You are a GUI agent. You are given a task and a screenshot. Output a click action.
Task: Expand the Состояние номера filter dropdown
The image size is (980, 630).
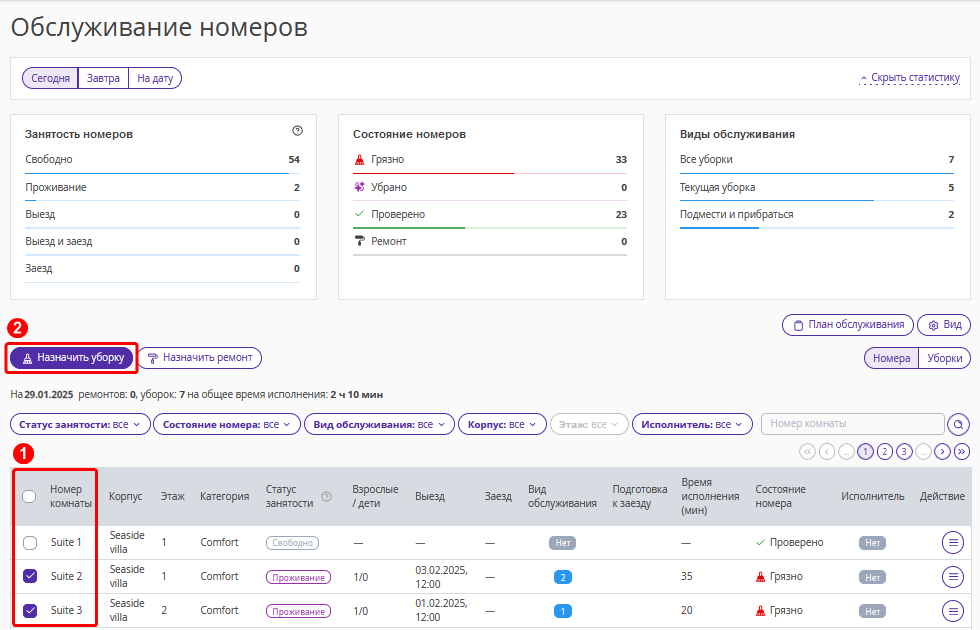point(227,424)
